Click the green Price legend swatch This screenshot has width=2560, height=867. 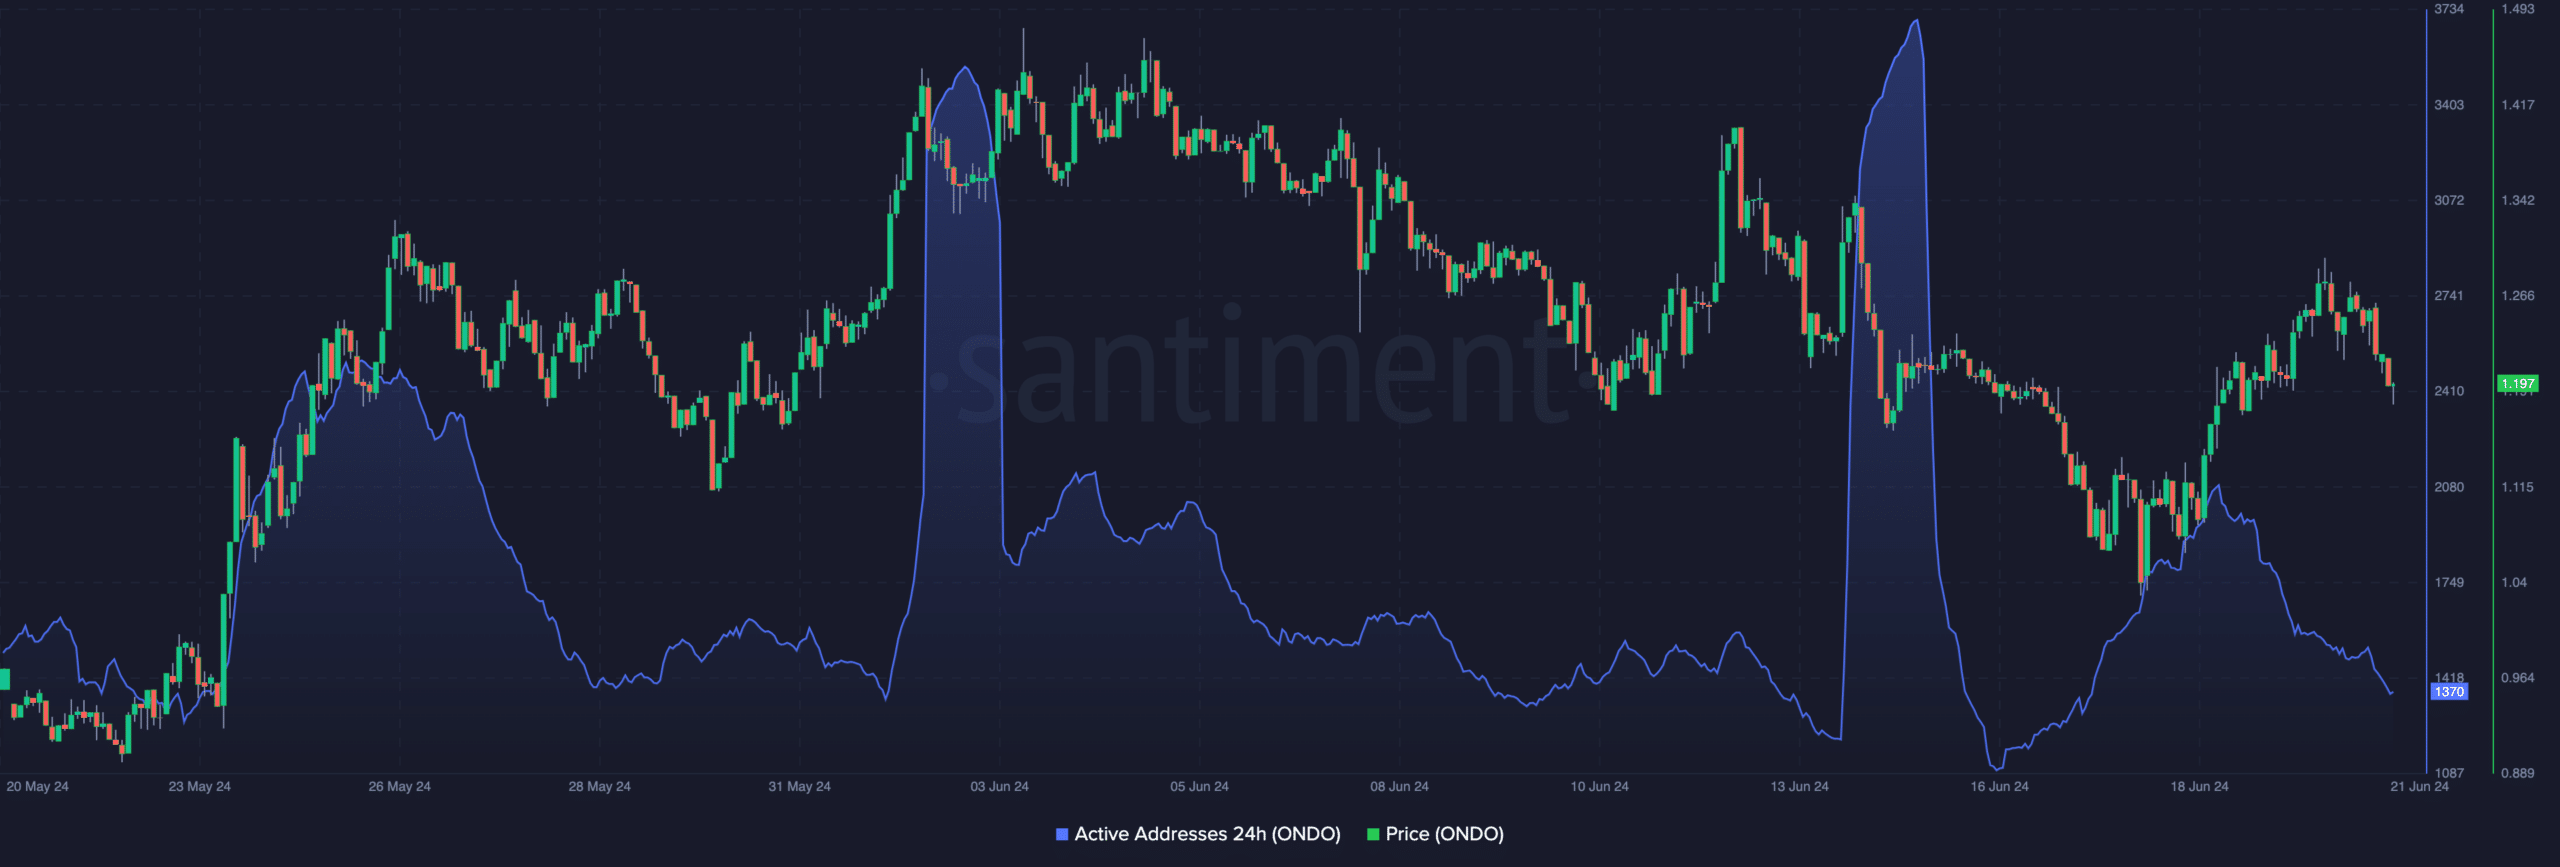[1373, 834]
